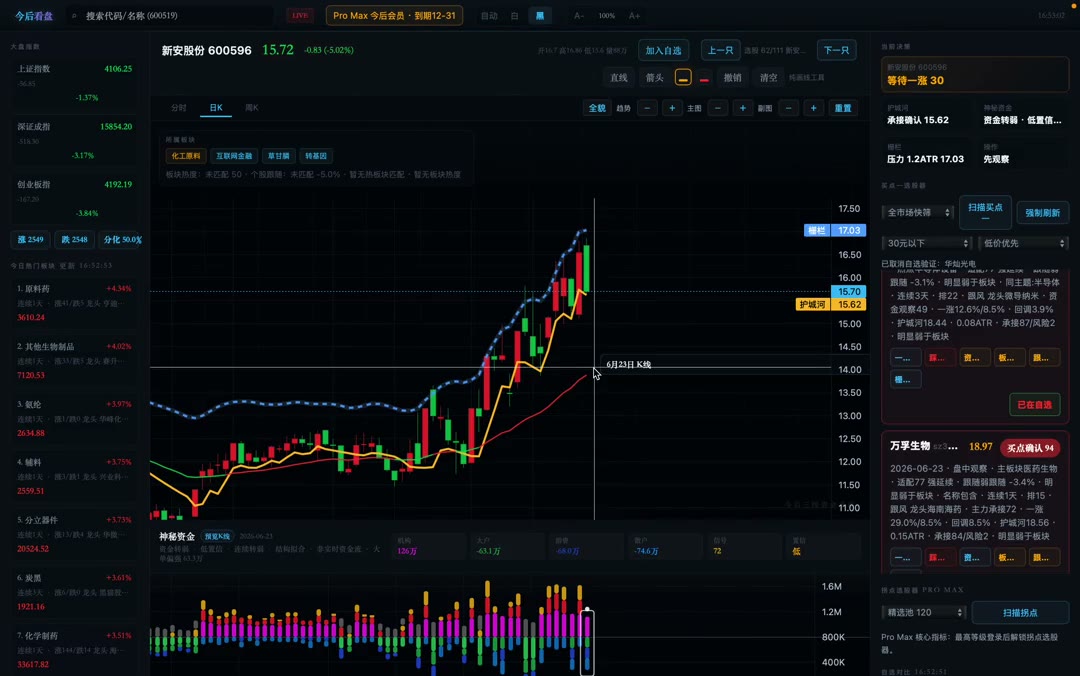Image resolution: width=1080 pixels, height=676 pixels.
Task: Click the search magnifier icon
Action: click(x=74, y=16)
